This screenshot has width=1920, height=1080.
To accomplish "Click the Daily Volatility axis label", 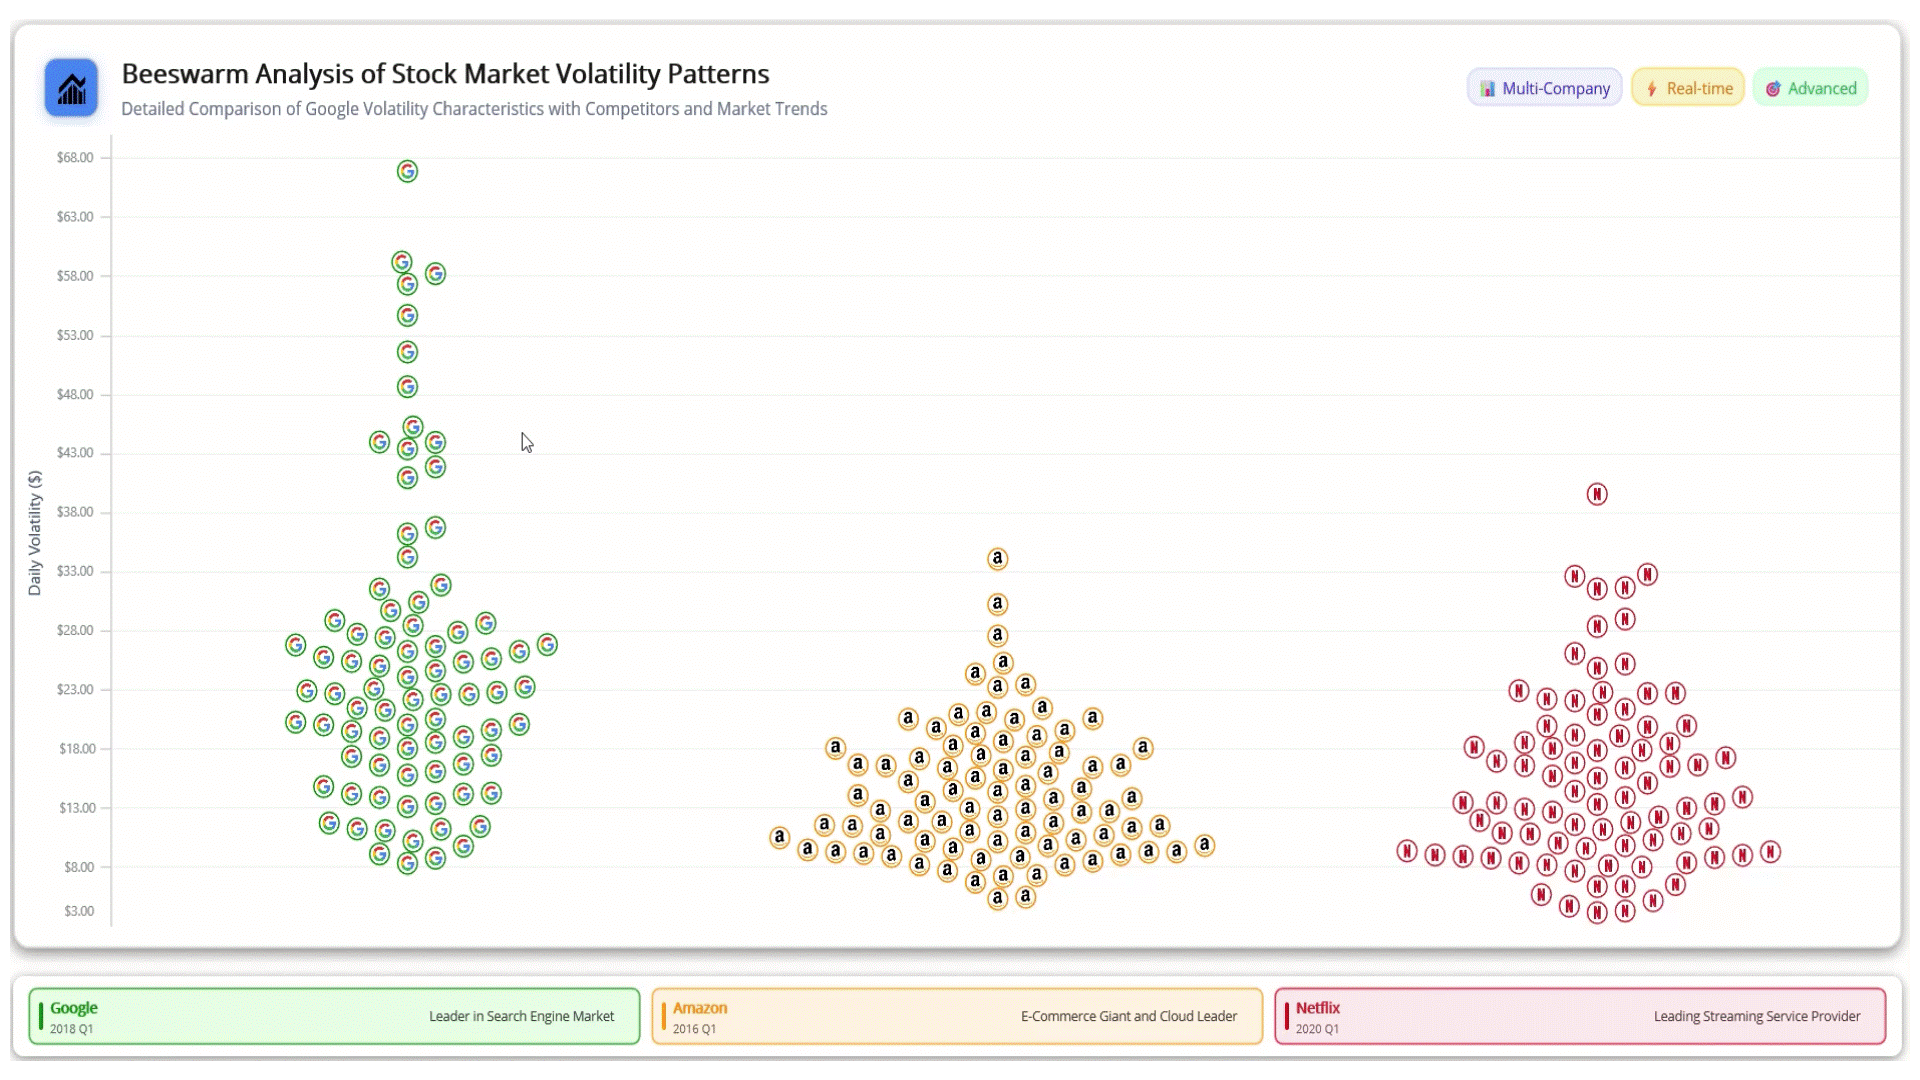I will [35, 533].
